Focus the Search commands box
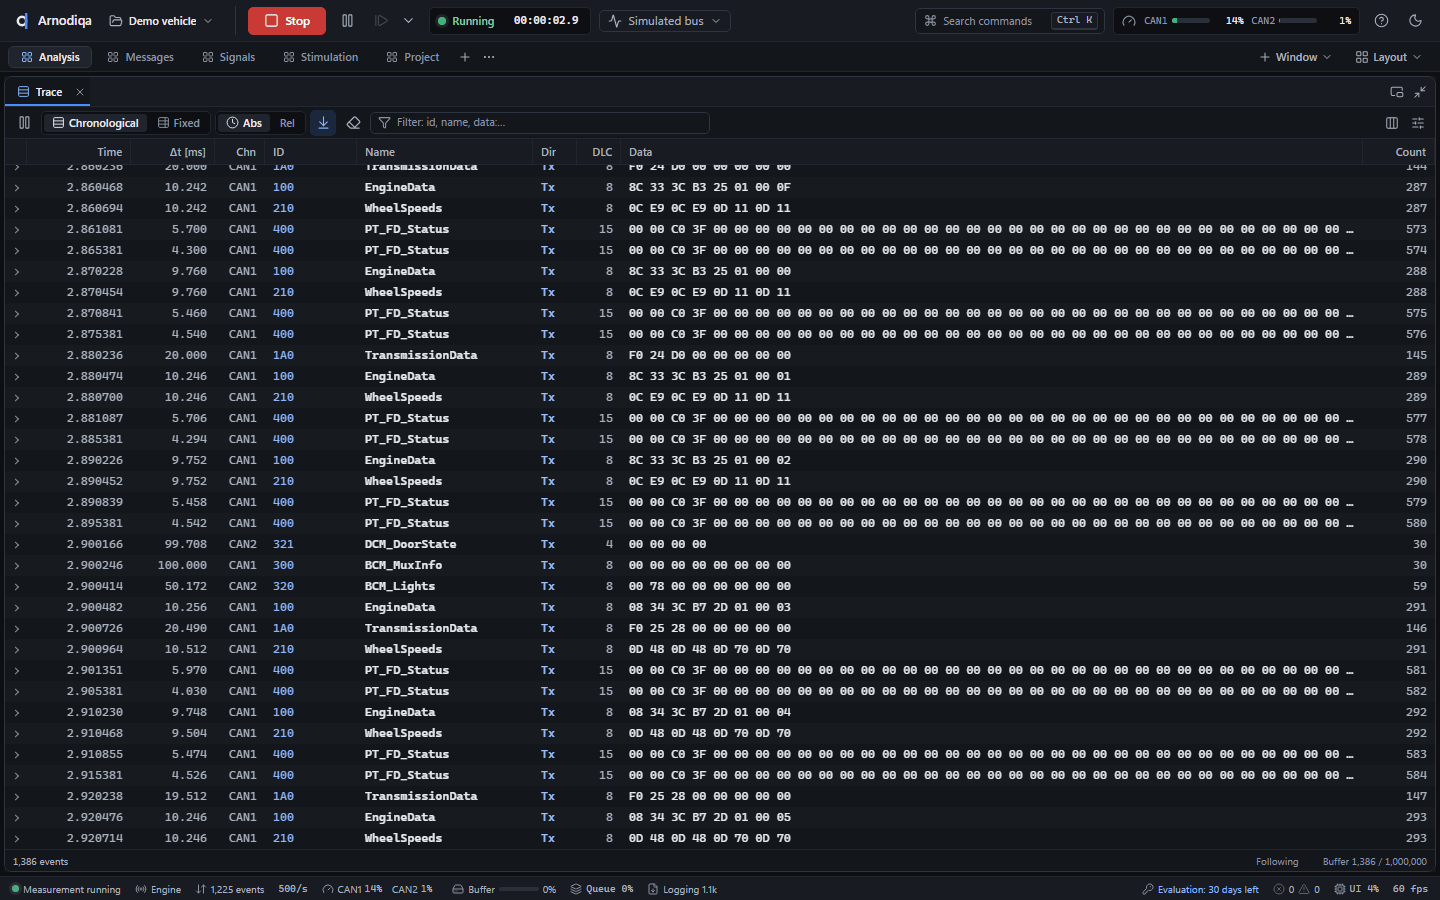Screen dimensions: 1440x900 [1009, 20]
